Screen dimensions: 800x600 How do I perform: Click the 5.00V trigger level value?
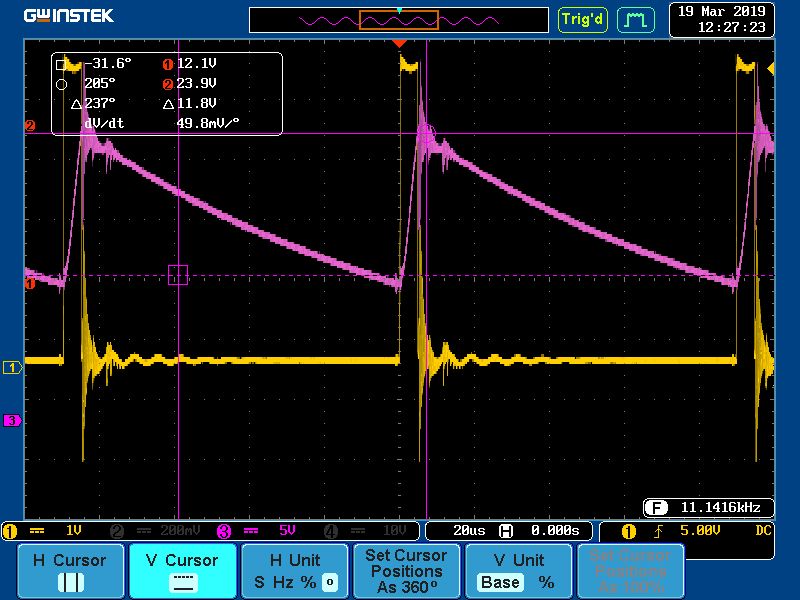pos(700,531)
